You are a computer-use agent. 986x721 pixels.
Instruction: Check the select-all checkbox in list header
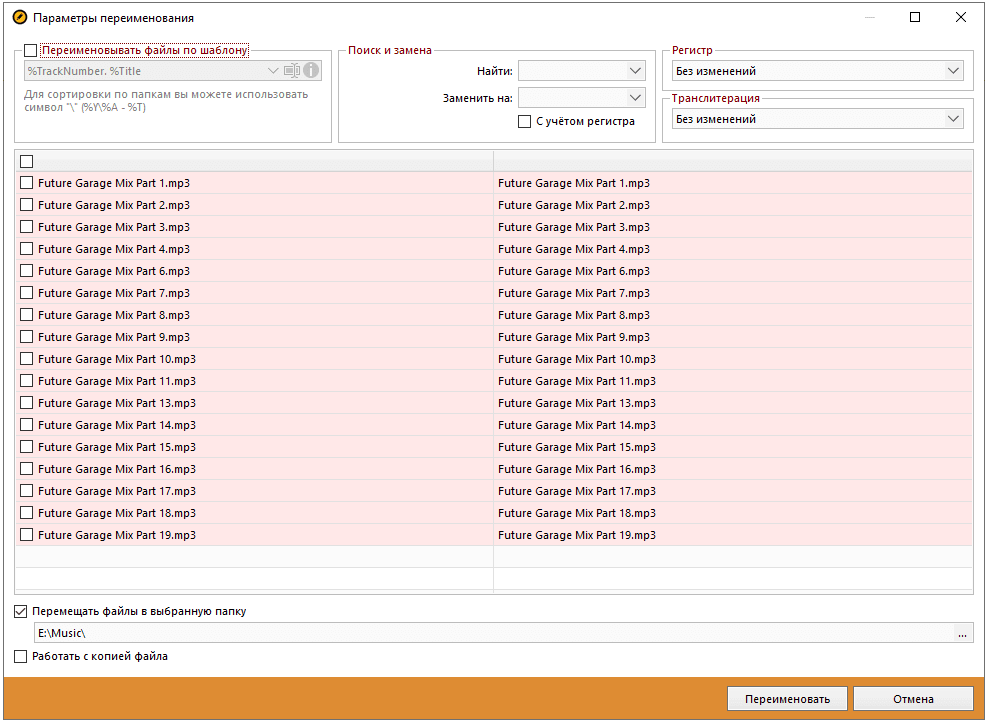pos(26,161)
